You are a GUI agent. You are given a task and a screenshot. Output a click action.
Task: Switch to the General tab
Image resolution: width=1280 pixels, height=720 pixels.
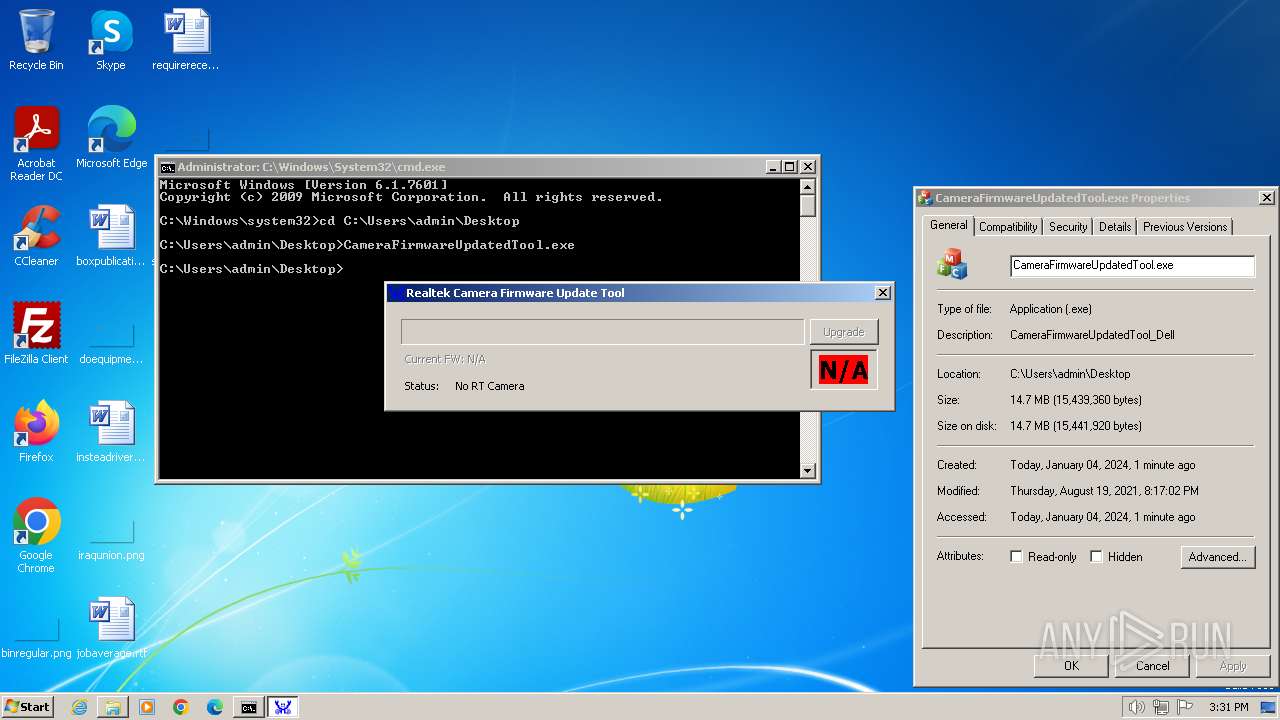948,225
